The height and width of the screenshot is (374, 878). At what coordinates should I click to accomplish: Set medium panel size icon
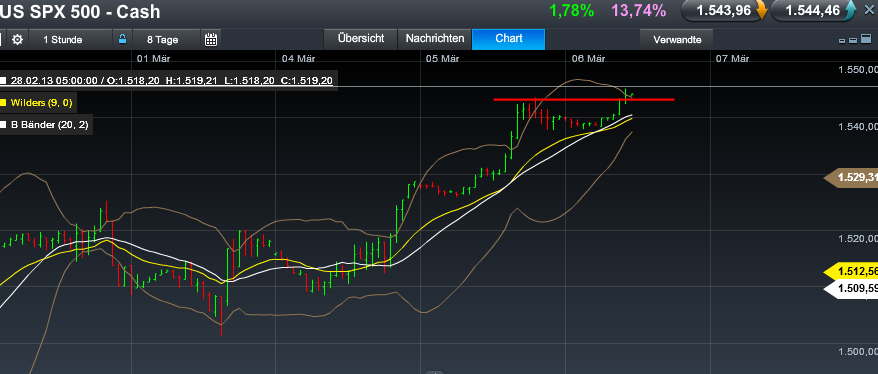(853, 40)
